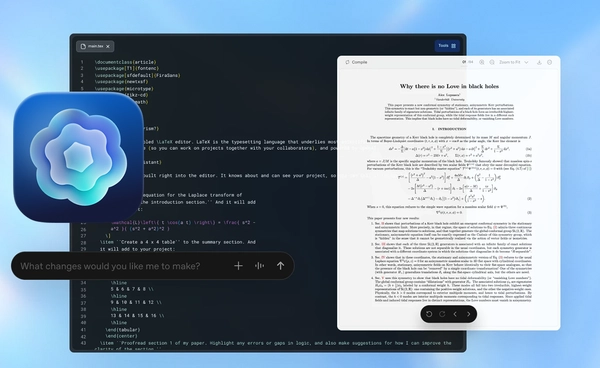Click the paper title 'Why there is no Love in black holes'
The image size is (600, 368).
coord(449,86)
